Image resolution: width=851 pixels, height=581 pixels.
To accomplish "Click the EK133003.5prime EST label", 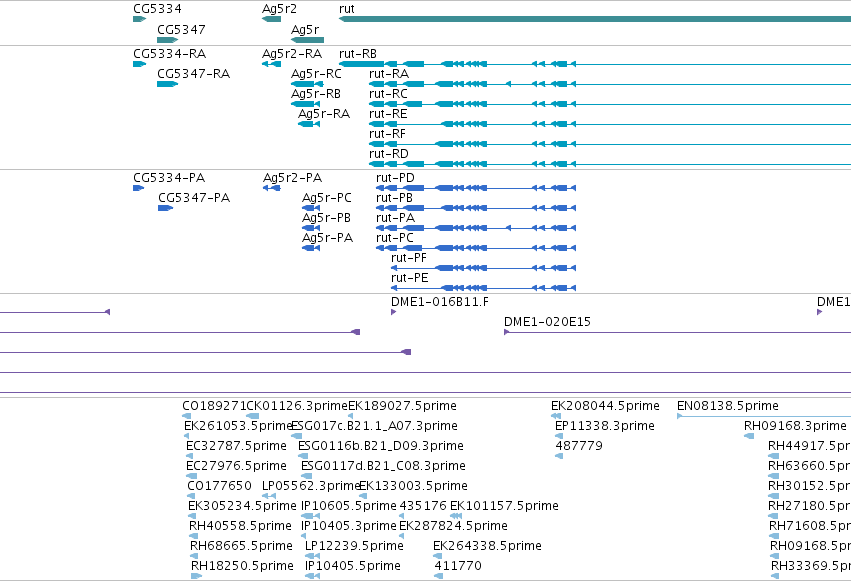I will tap(413, 486).
